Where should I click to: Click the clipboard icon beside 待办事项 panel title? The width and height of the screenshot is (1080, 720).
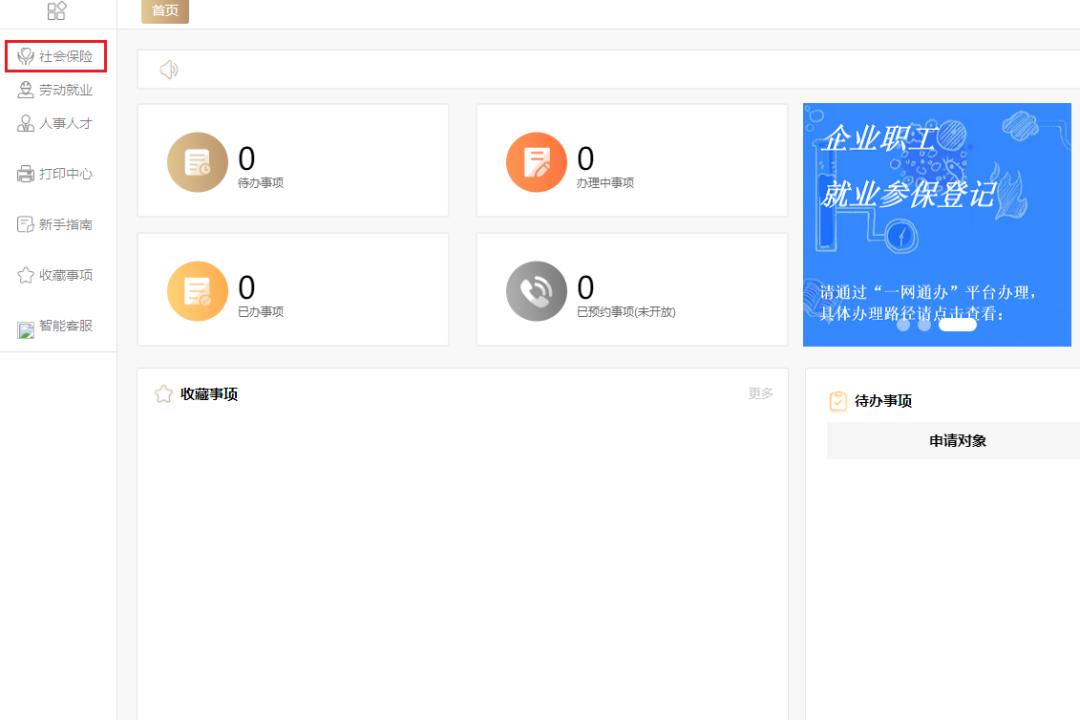click(838, 400)
